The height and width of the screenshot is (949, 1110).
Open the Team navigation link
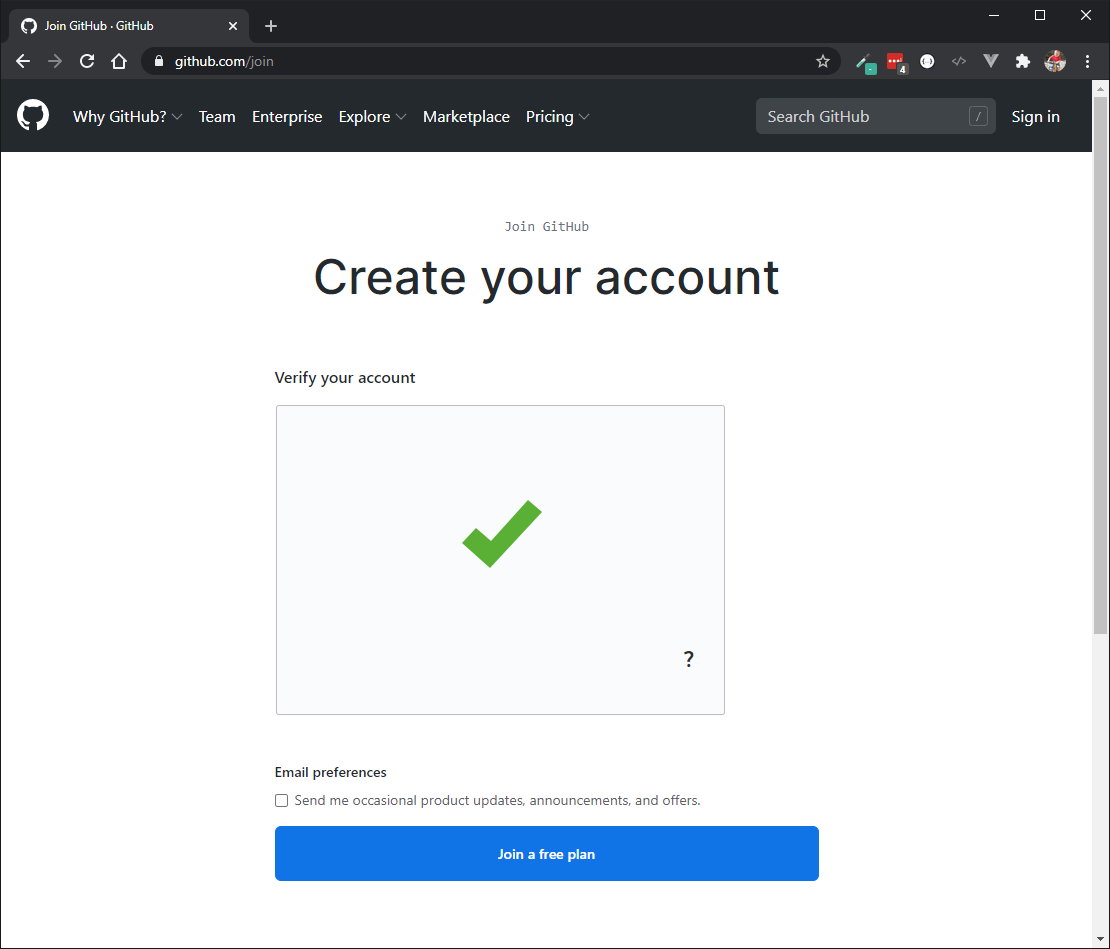pyautogui.click(x=217, y=117)
